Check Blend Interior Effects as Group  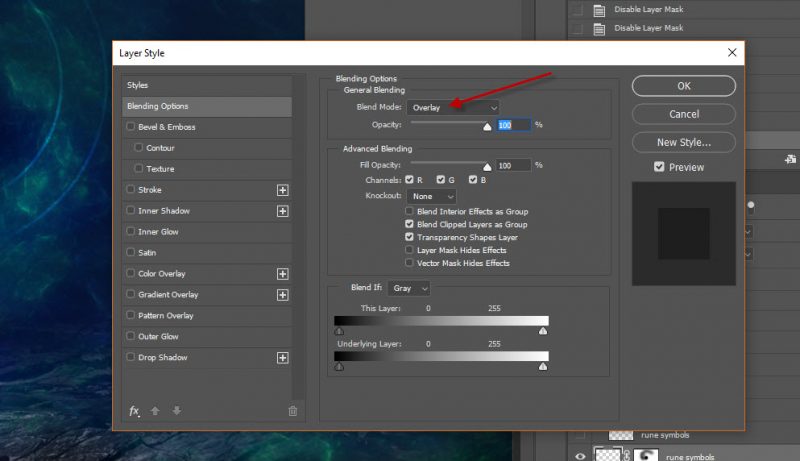(410, 212)
